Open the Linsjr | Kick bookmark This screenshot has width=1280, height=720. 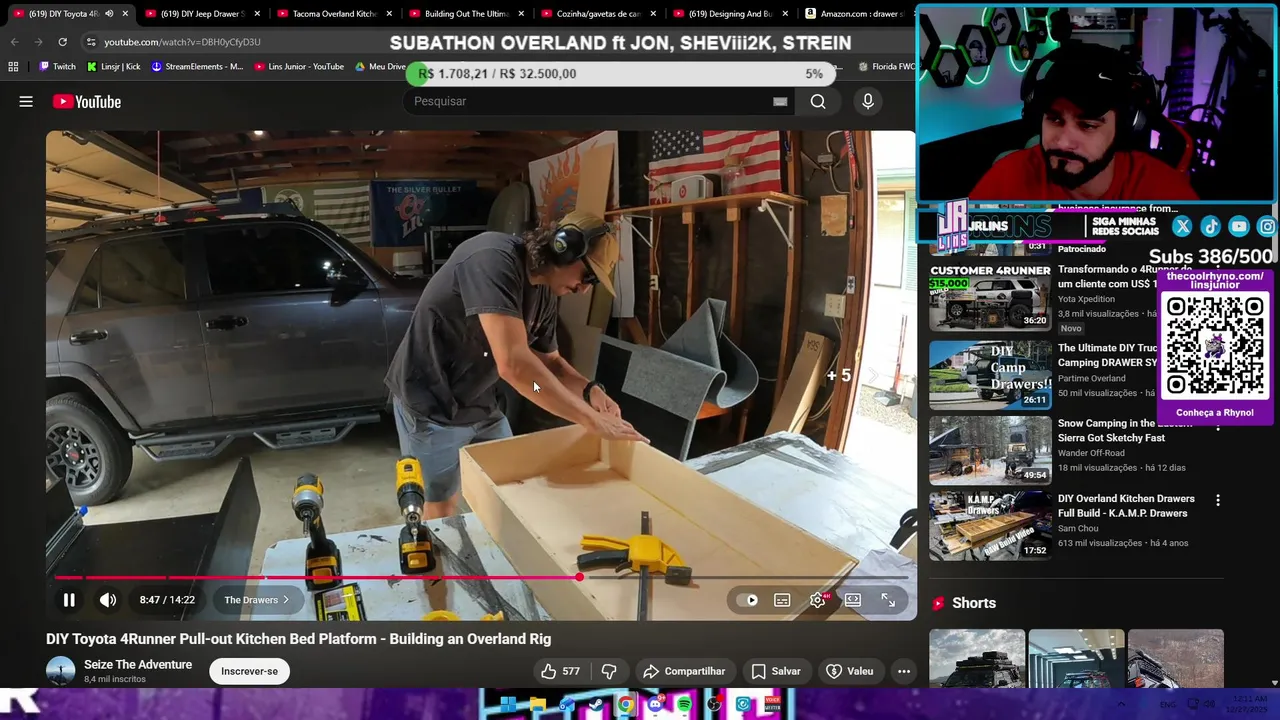(x=114, y=67)
